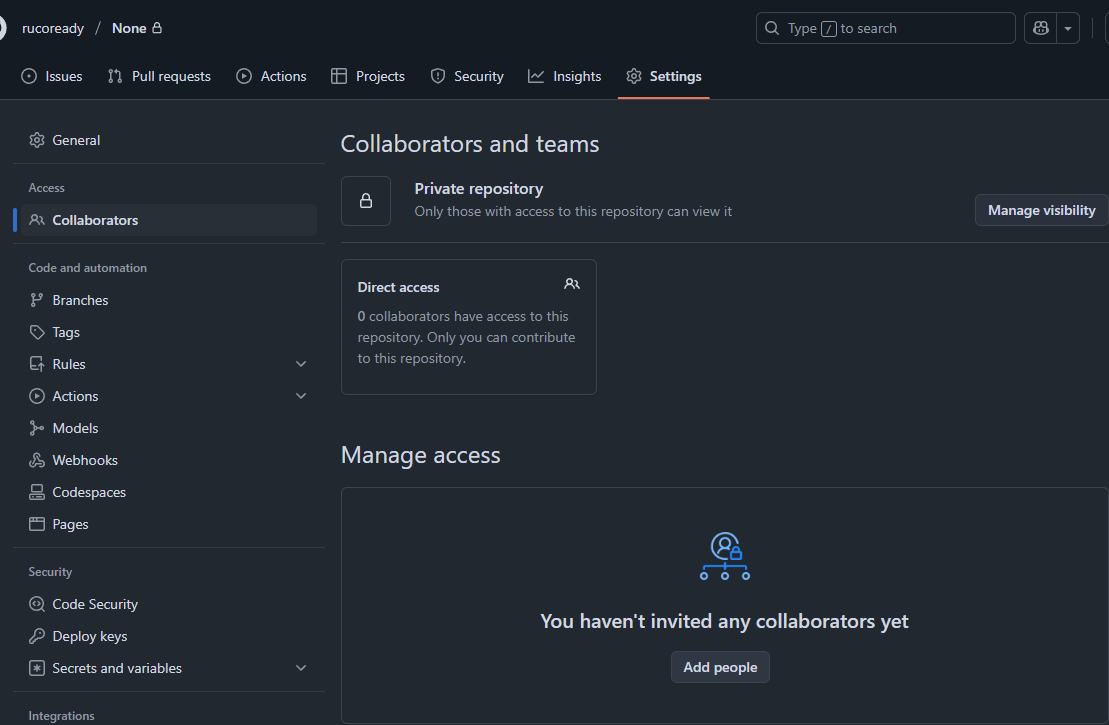Open the Projects tab

[368, 76]
